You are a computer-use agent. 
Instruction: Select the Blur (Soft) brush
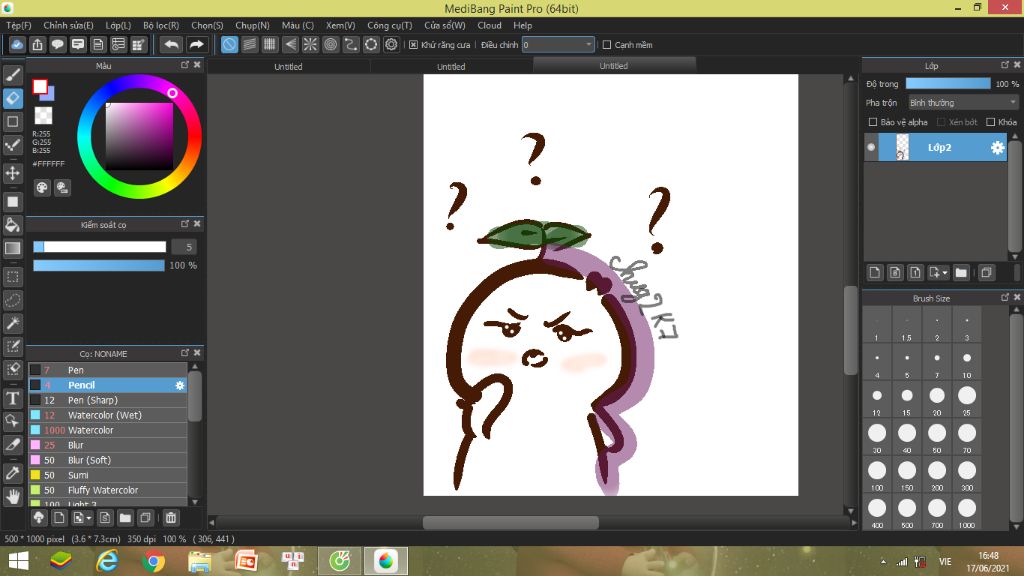click(x=108, y=460)
